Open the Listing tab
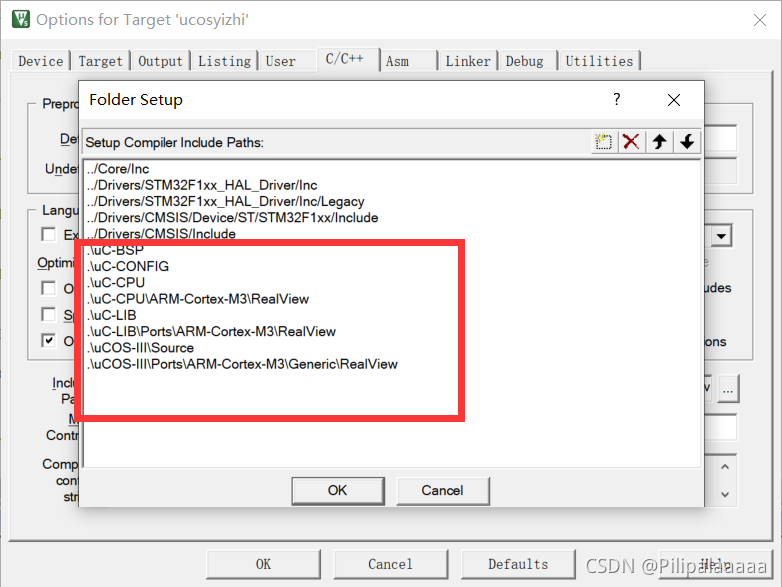Screen dimensions: 782x587 tap(224, 61)
